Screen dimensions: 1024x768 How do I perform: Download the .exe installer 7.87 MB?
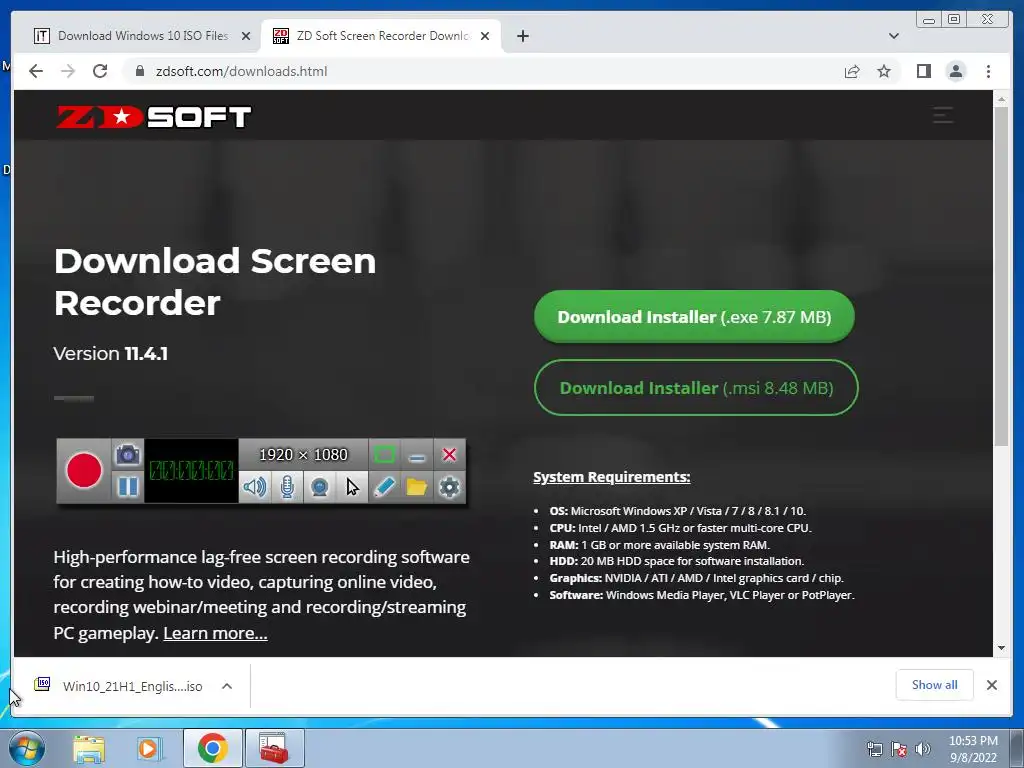point(694,317)
